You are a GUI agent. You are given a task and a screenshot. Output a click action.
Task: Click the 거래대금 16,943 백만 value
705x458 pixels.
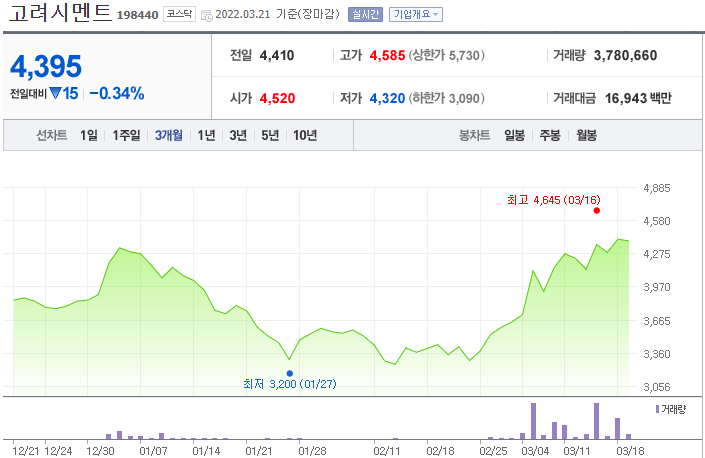[x=638, y=98]
